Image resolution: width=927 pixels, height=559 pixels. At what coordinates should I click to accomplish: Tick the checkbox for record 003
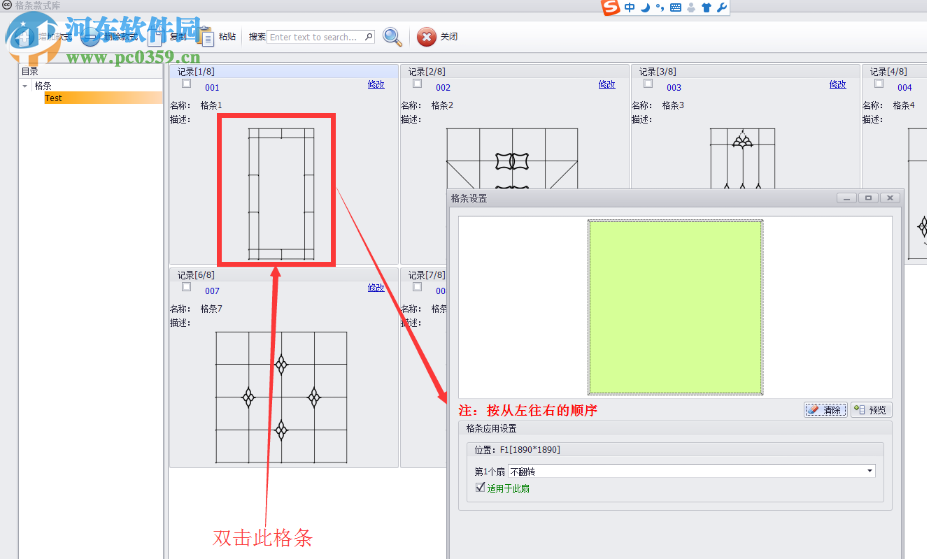pos(648,84)
